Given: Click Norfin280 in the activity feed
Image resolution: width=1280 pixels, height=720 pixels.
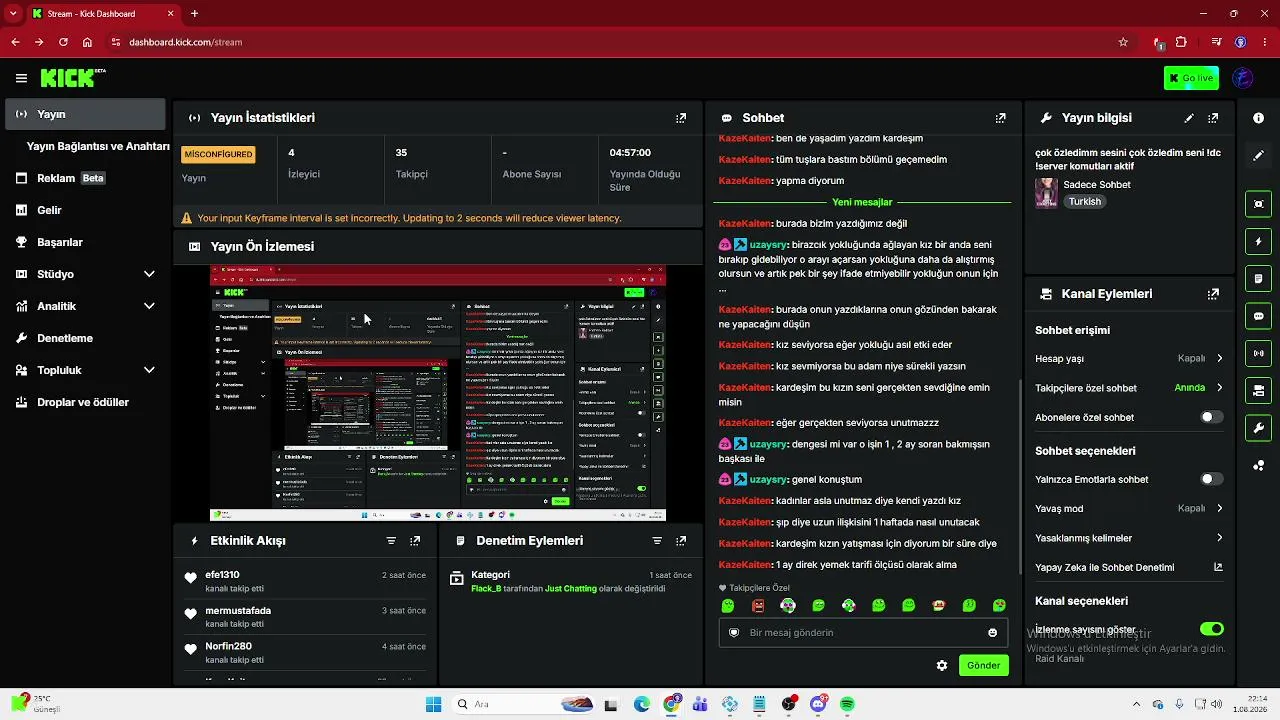Looking at the screenshot, I should [228, 646].
